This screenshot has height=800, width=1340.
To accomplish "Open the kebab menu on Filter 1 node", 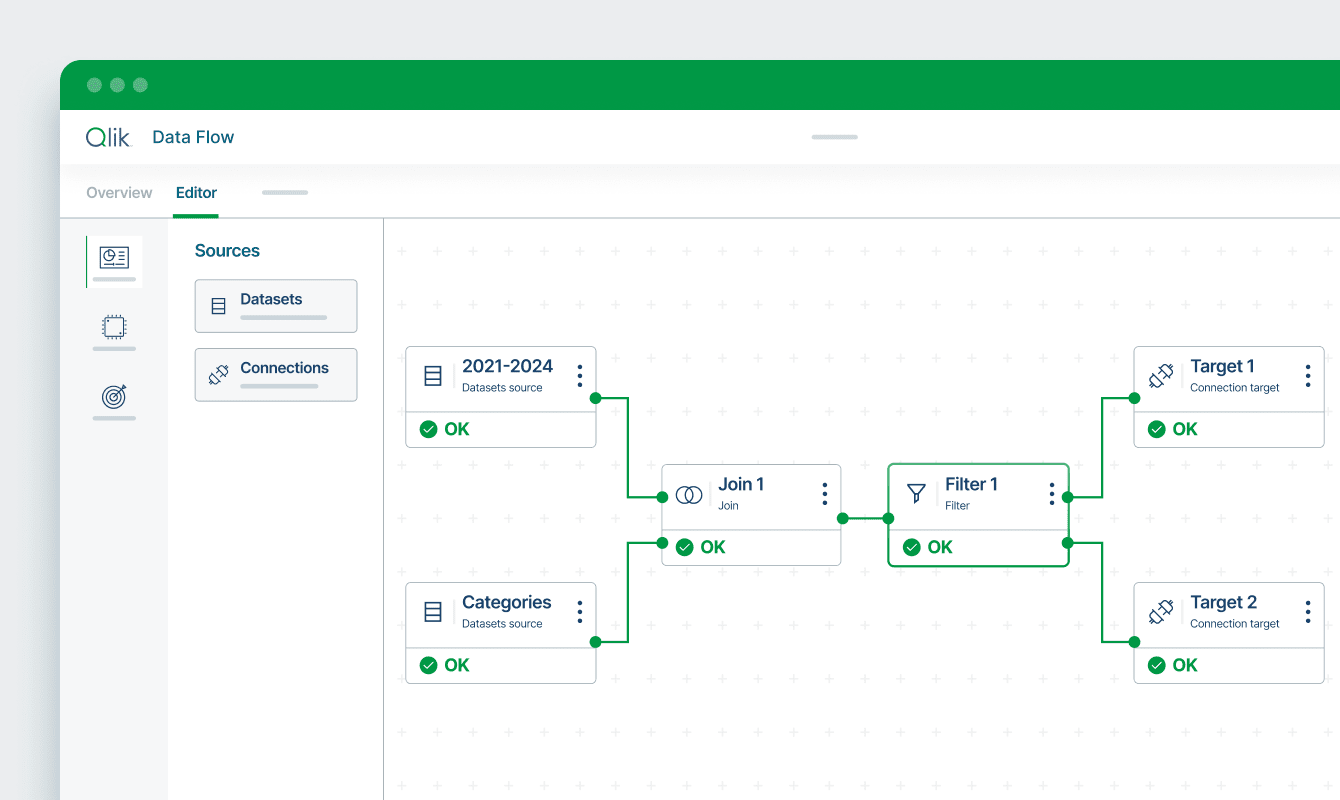I will (x=1051, y=494).
